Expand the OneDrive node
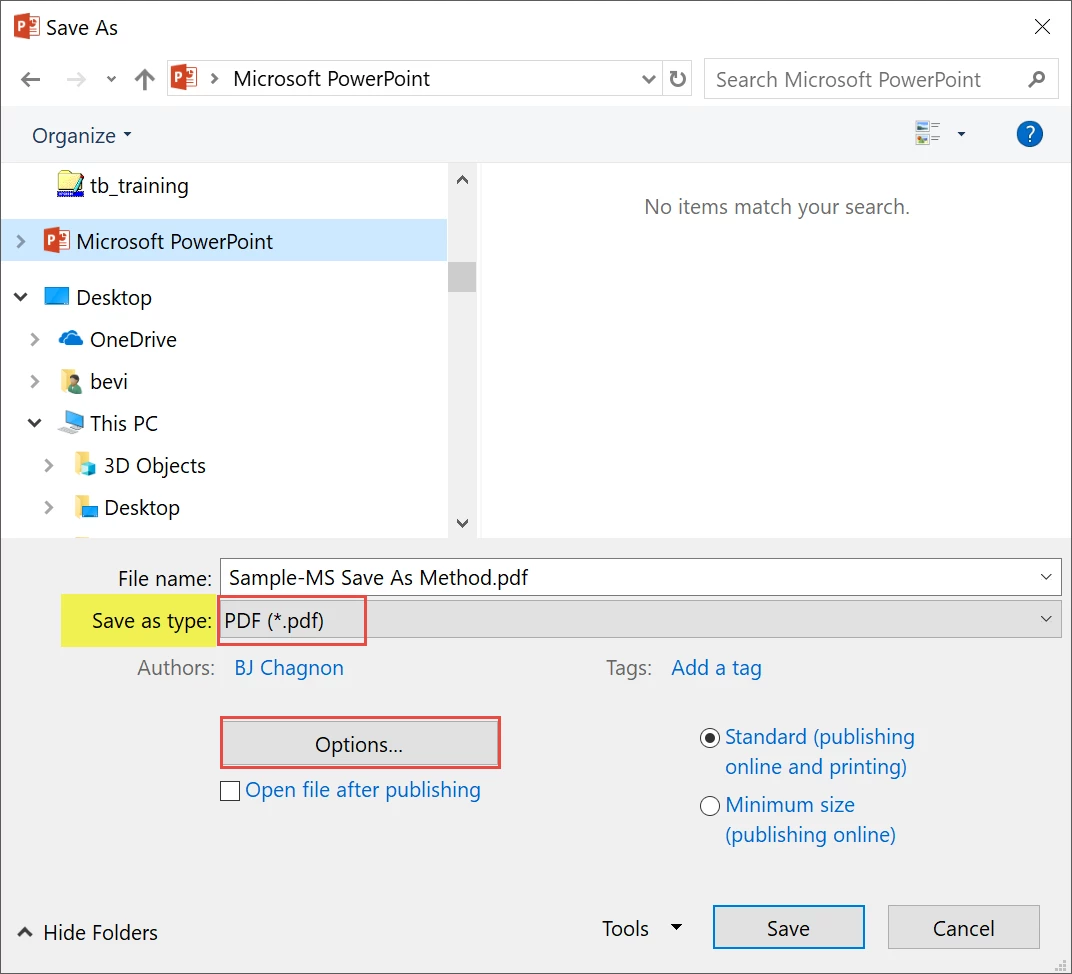The width and height of the screenshot is (1072, 974). 35,340
